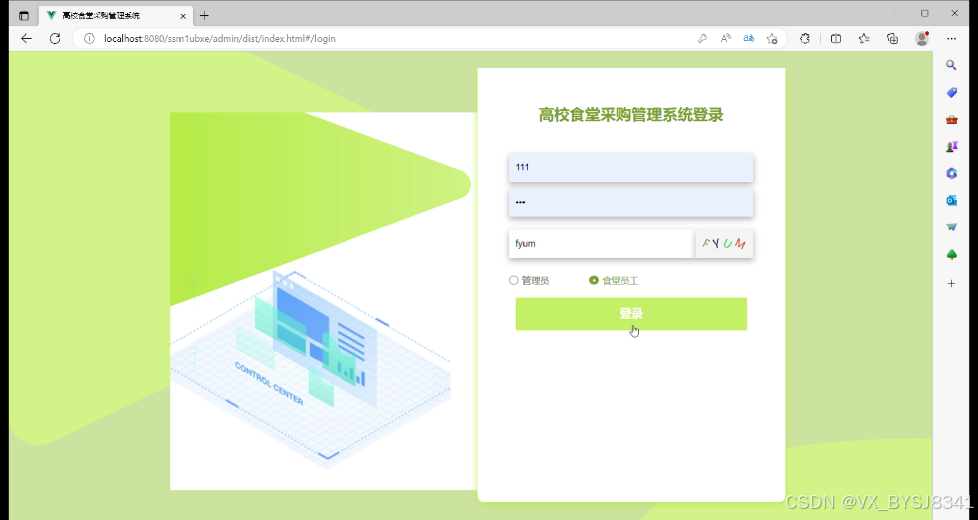The image size is (978, 520).
Task: Refresh the FYUM captcha image
Action: coord(724,244)
